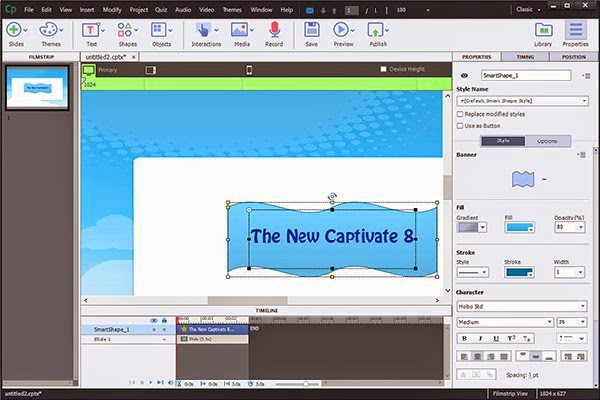Click the timeline stop button

point(142,382)
